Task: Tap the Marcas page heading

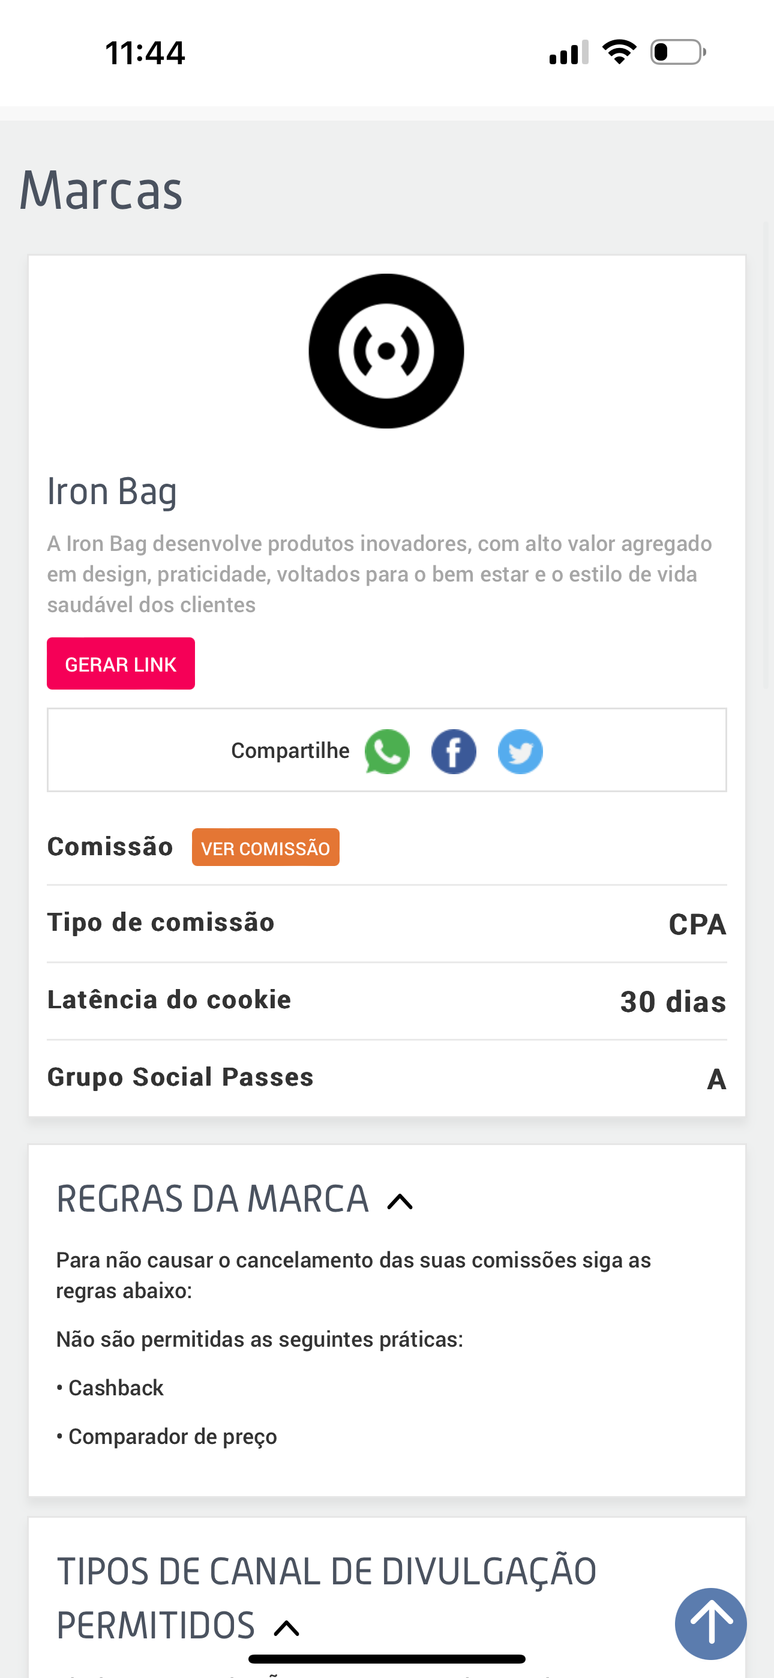Action: [101, 190]
